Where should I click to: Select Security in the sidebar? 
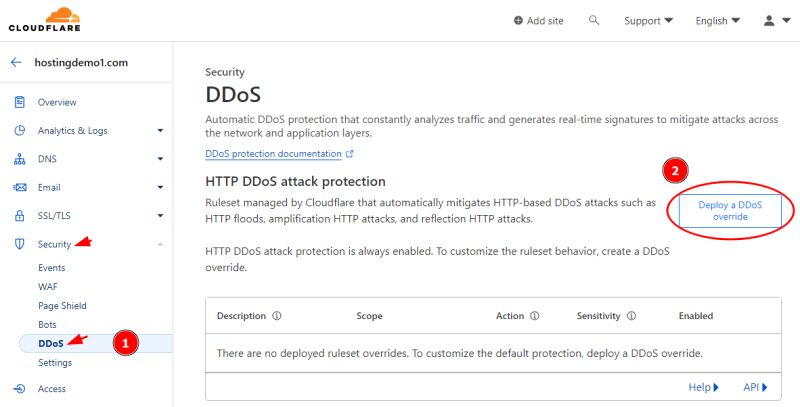[54, 244]
